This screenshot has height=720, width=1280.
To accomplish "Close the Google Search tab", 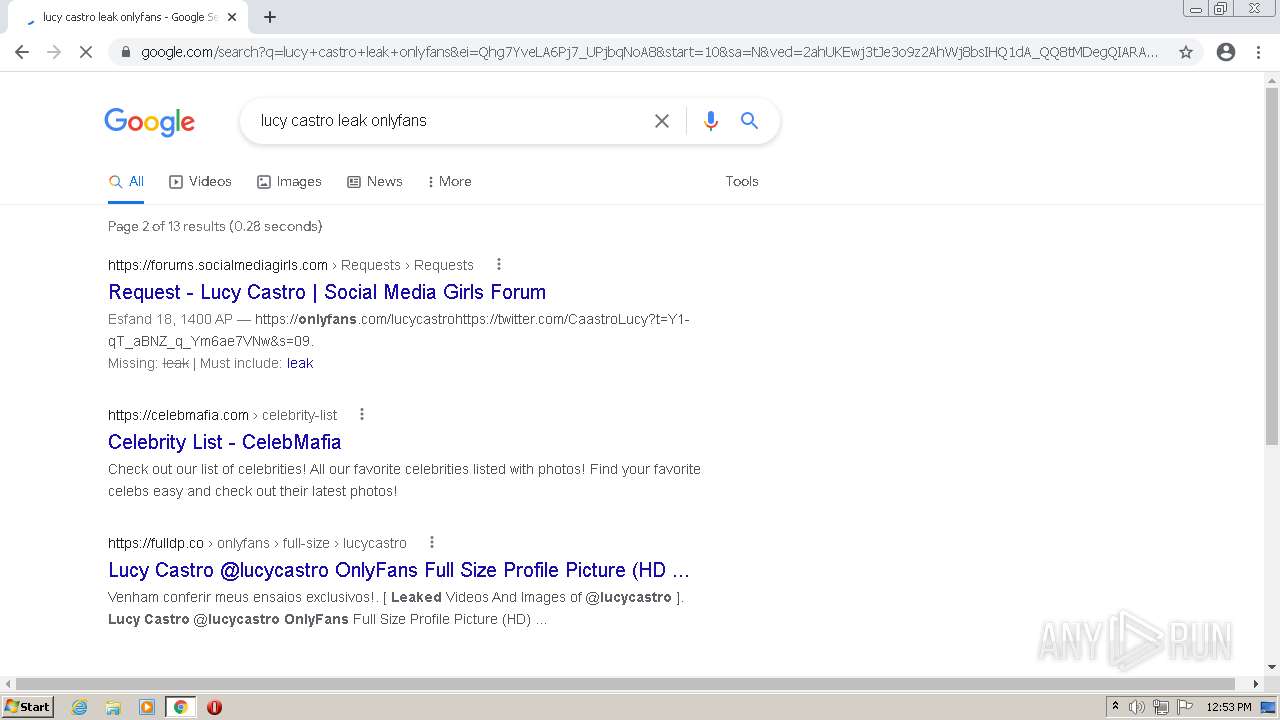I will 232,17.
